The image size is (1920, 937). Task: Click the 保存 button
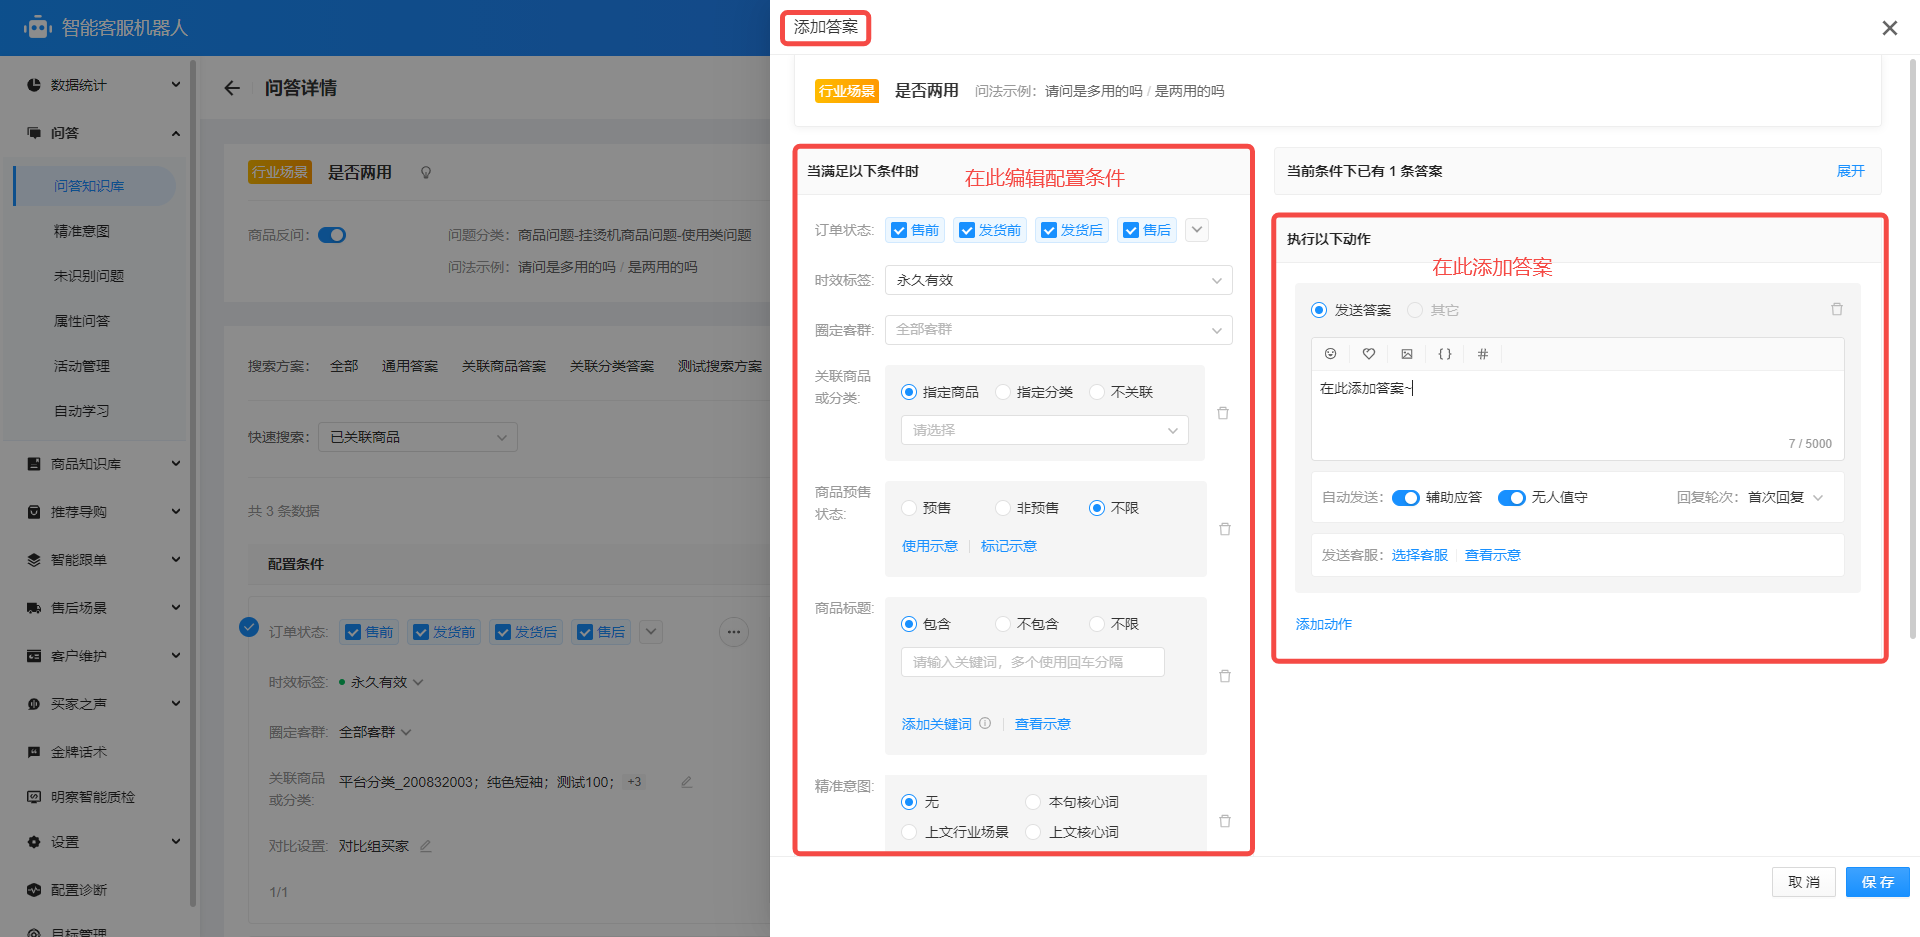1877,882
